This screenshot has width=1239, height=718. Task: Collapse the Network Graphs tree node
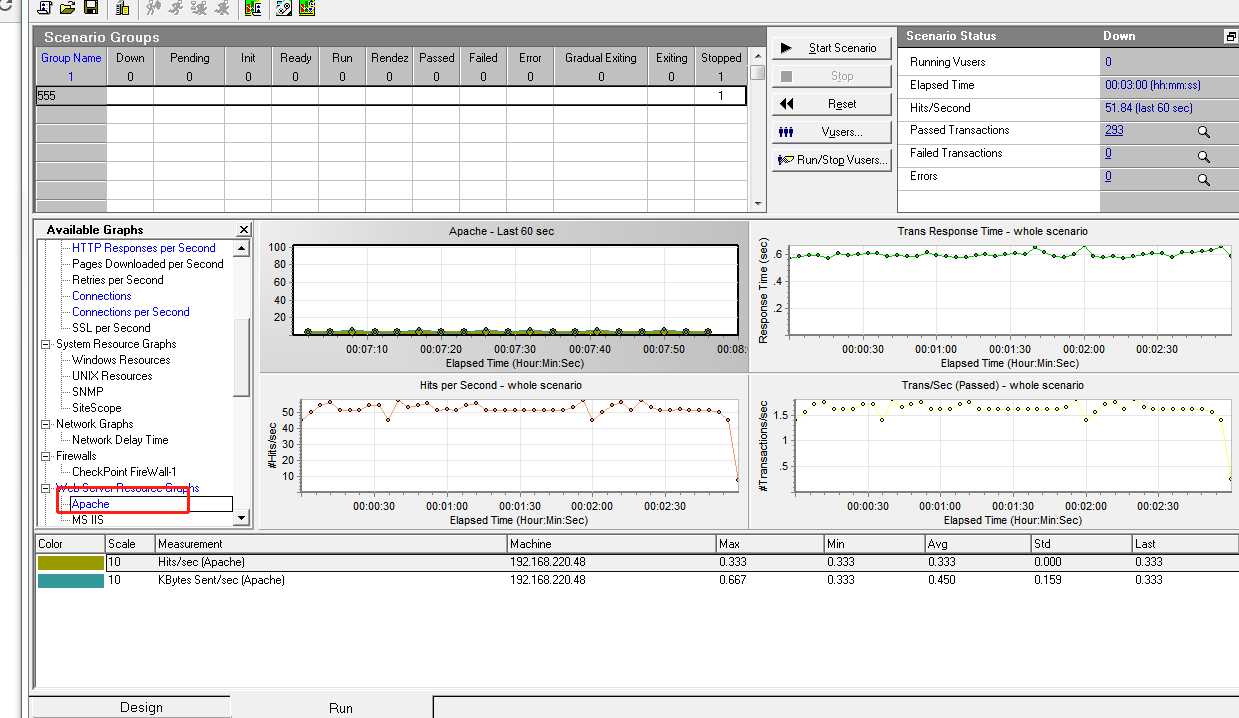(x=46, y=424)
